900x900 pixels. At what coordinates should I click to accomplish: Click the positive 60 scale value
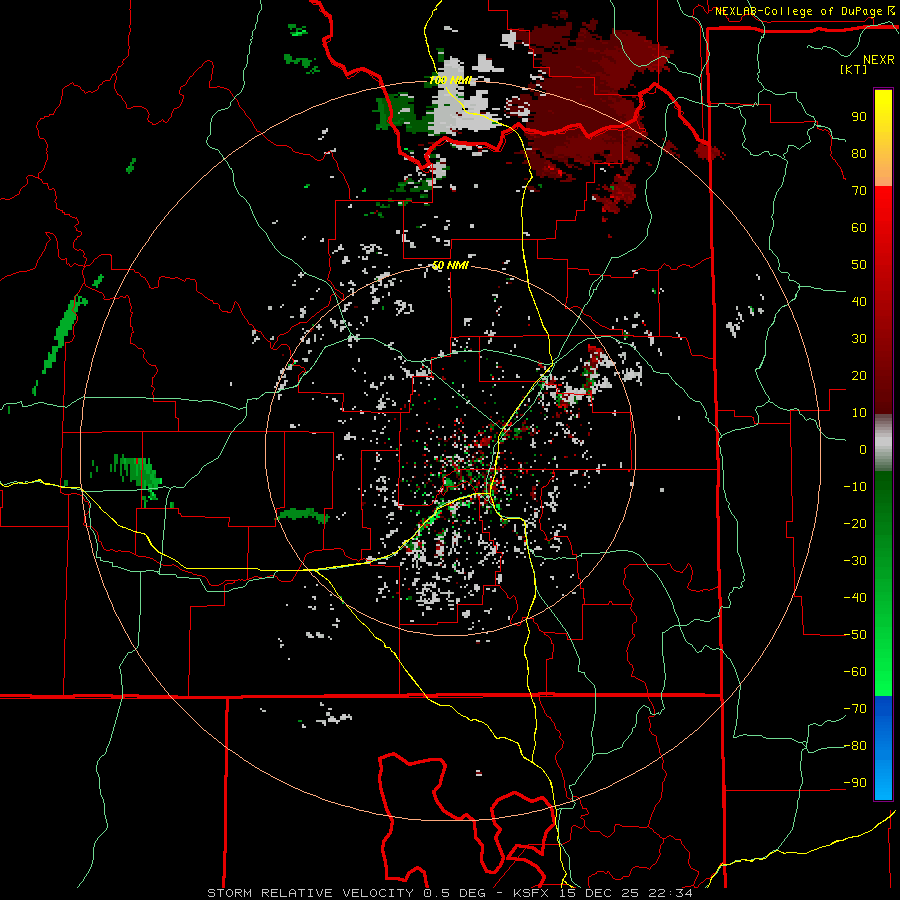[859, 227]
